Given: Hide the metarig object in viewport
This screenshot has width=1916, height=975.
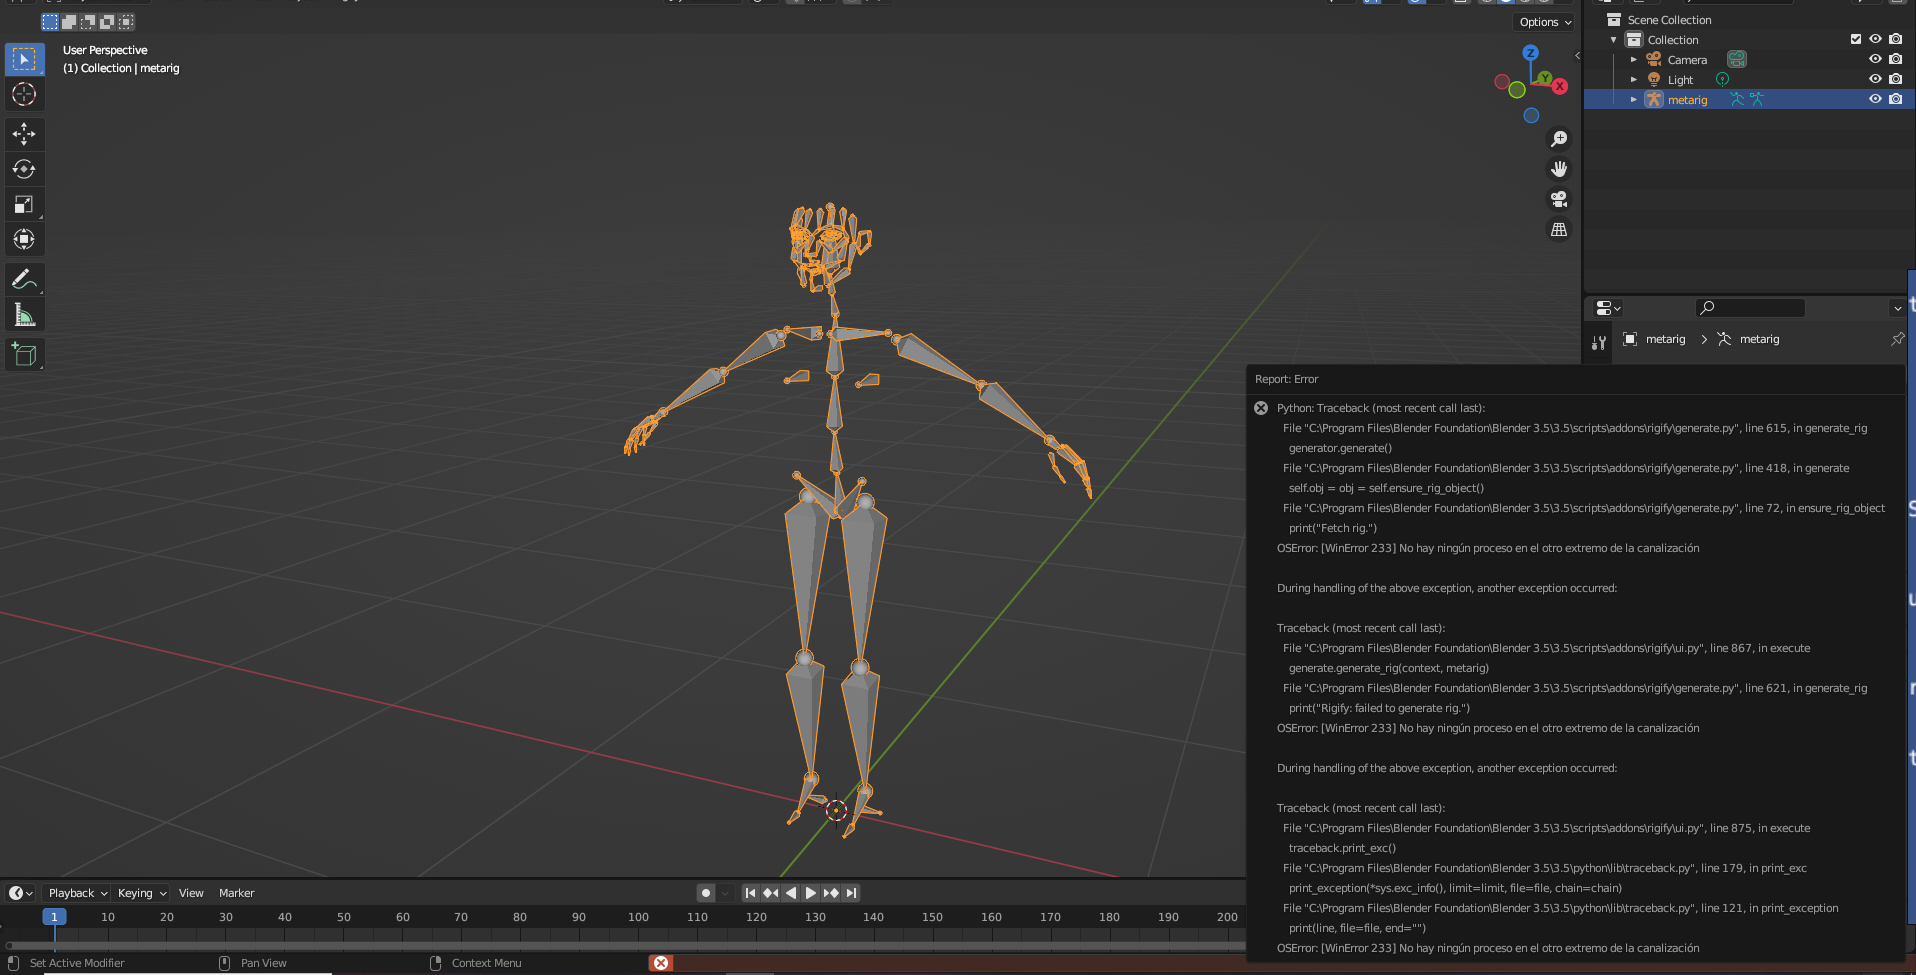Looking at the screenshot, I should coord(1875,99).
